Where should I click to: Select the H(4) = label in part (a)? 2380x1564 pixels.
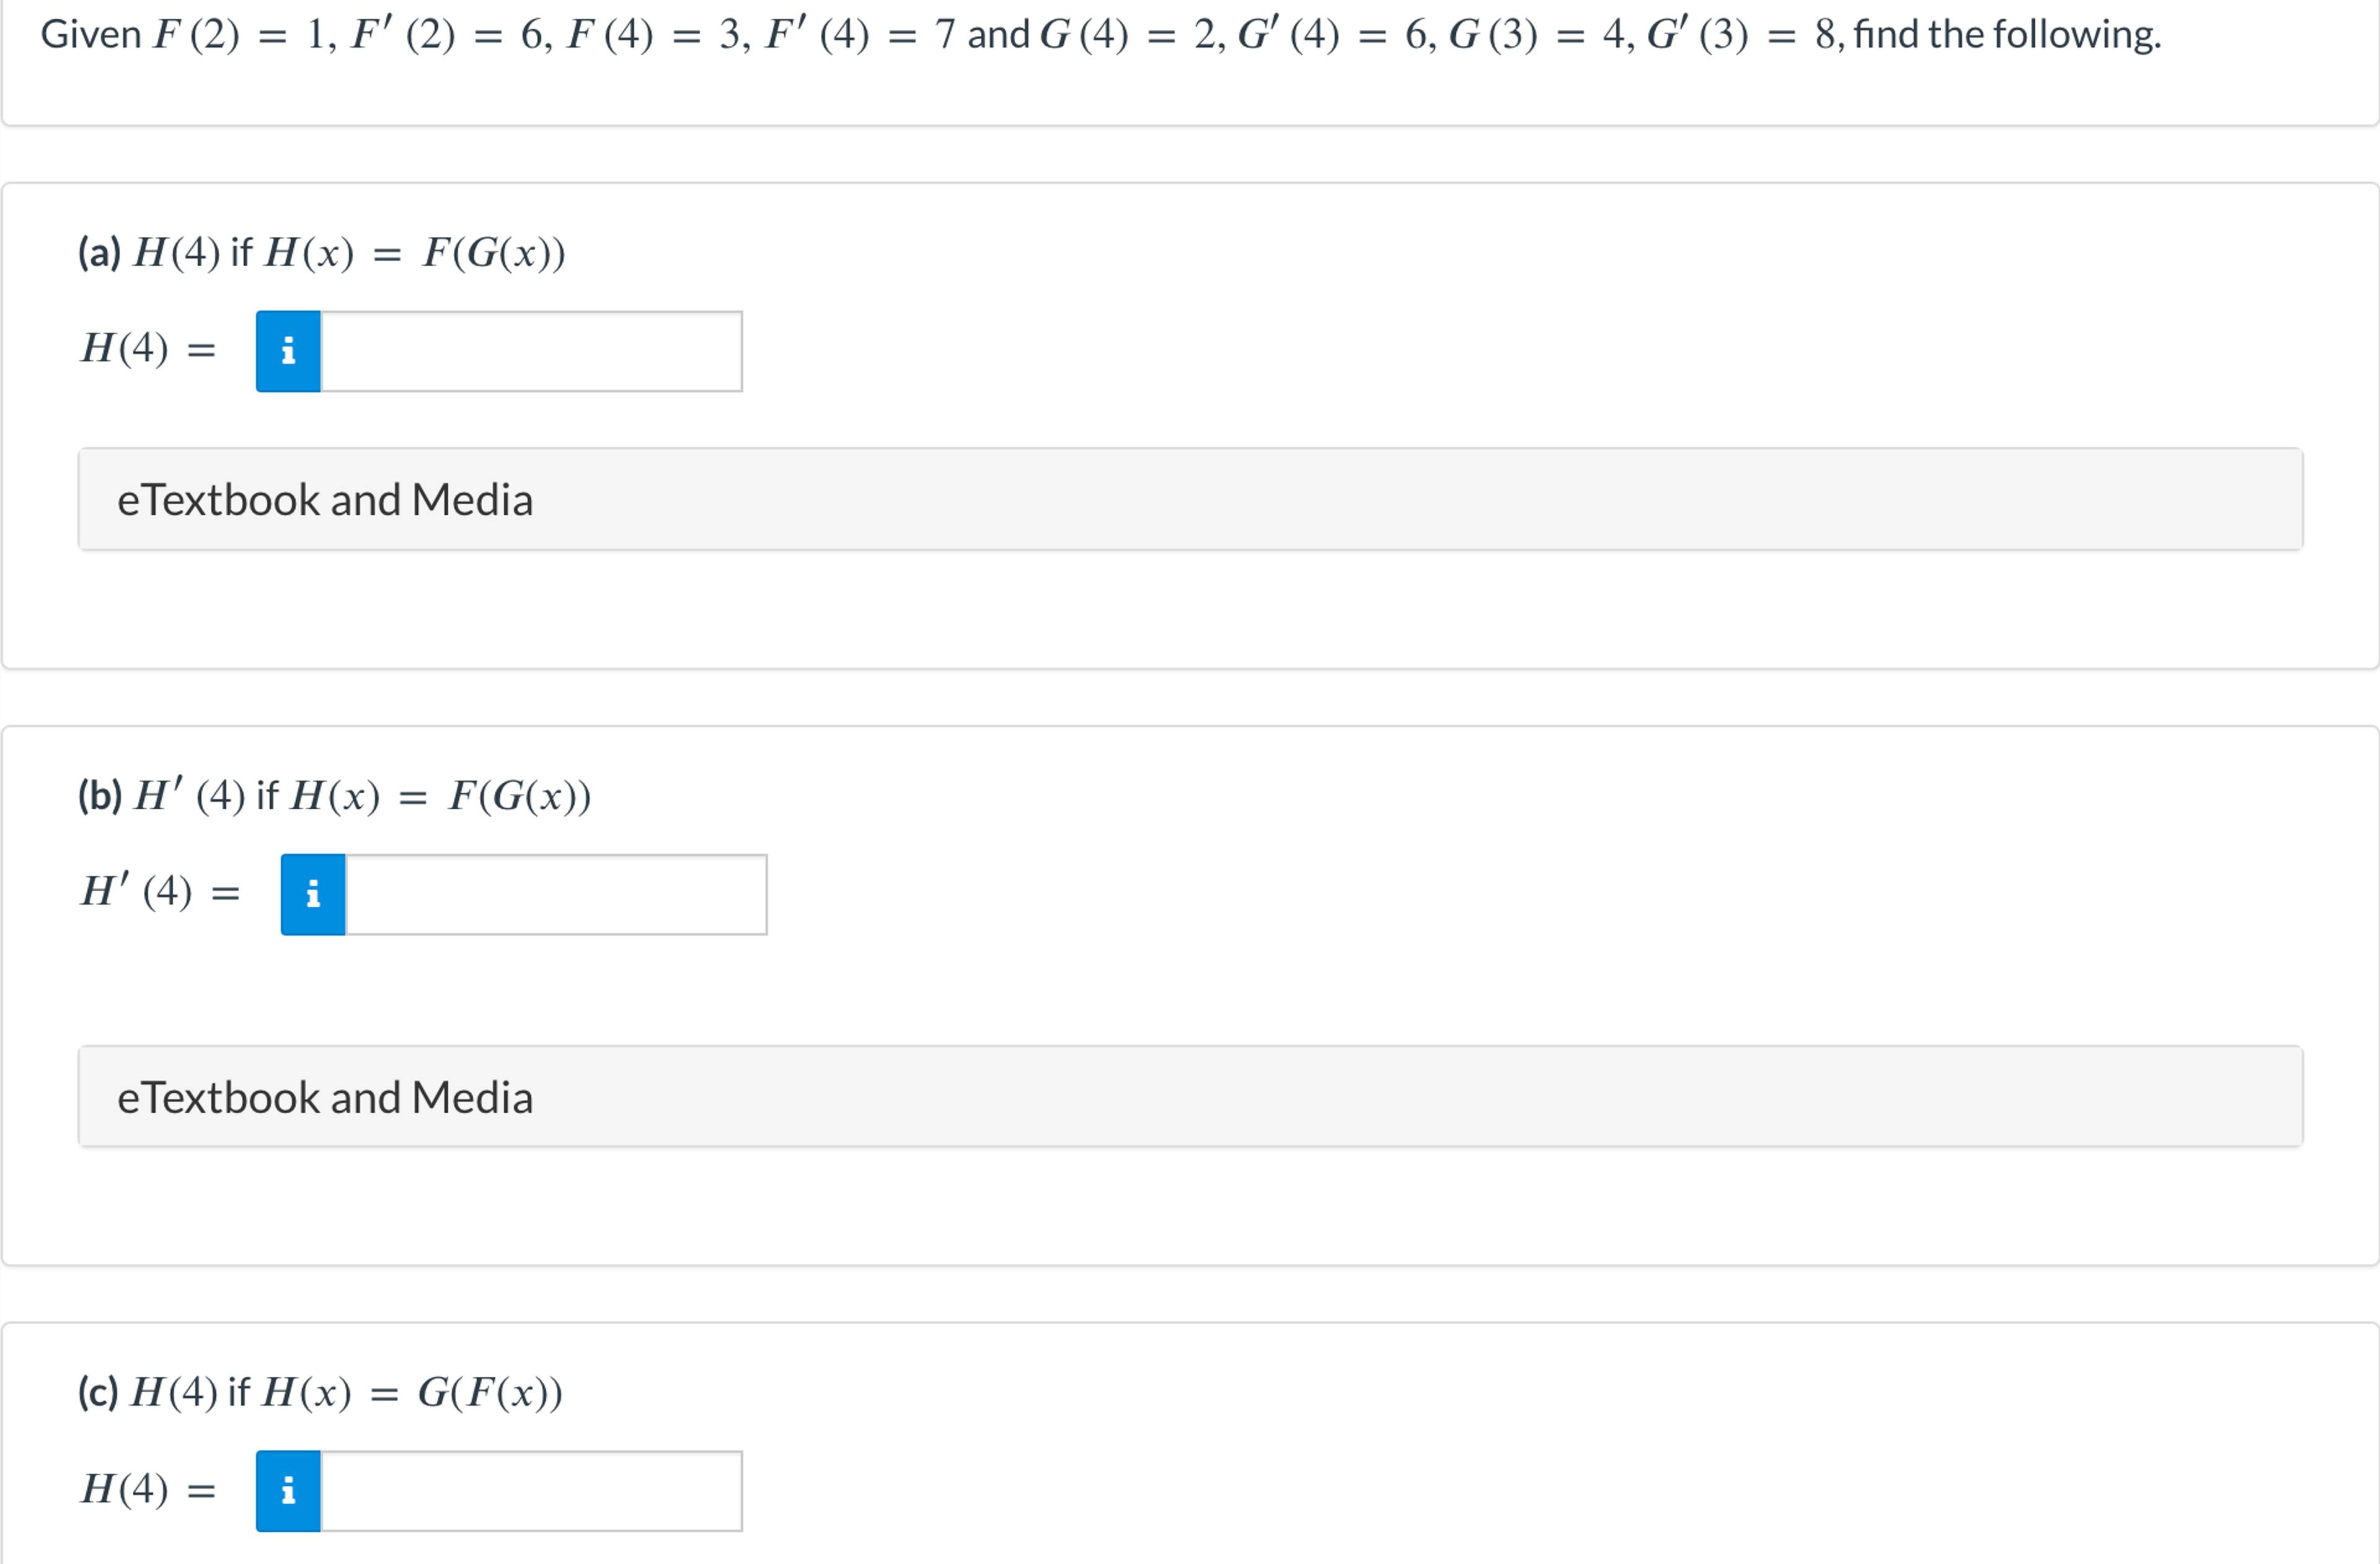pyautogui.click(x=148, y=351)
